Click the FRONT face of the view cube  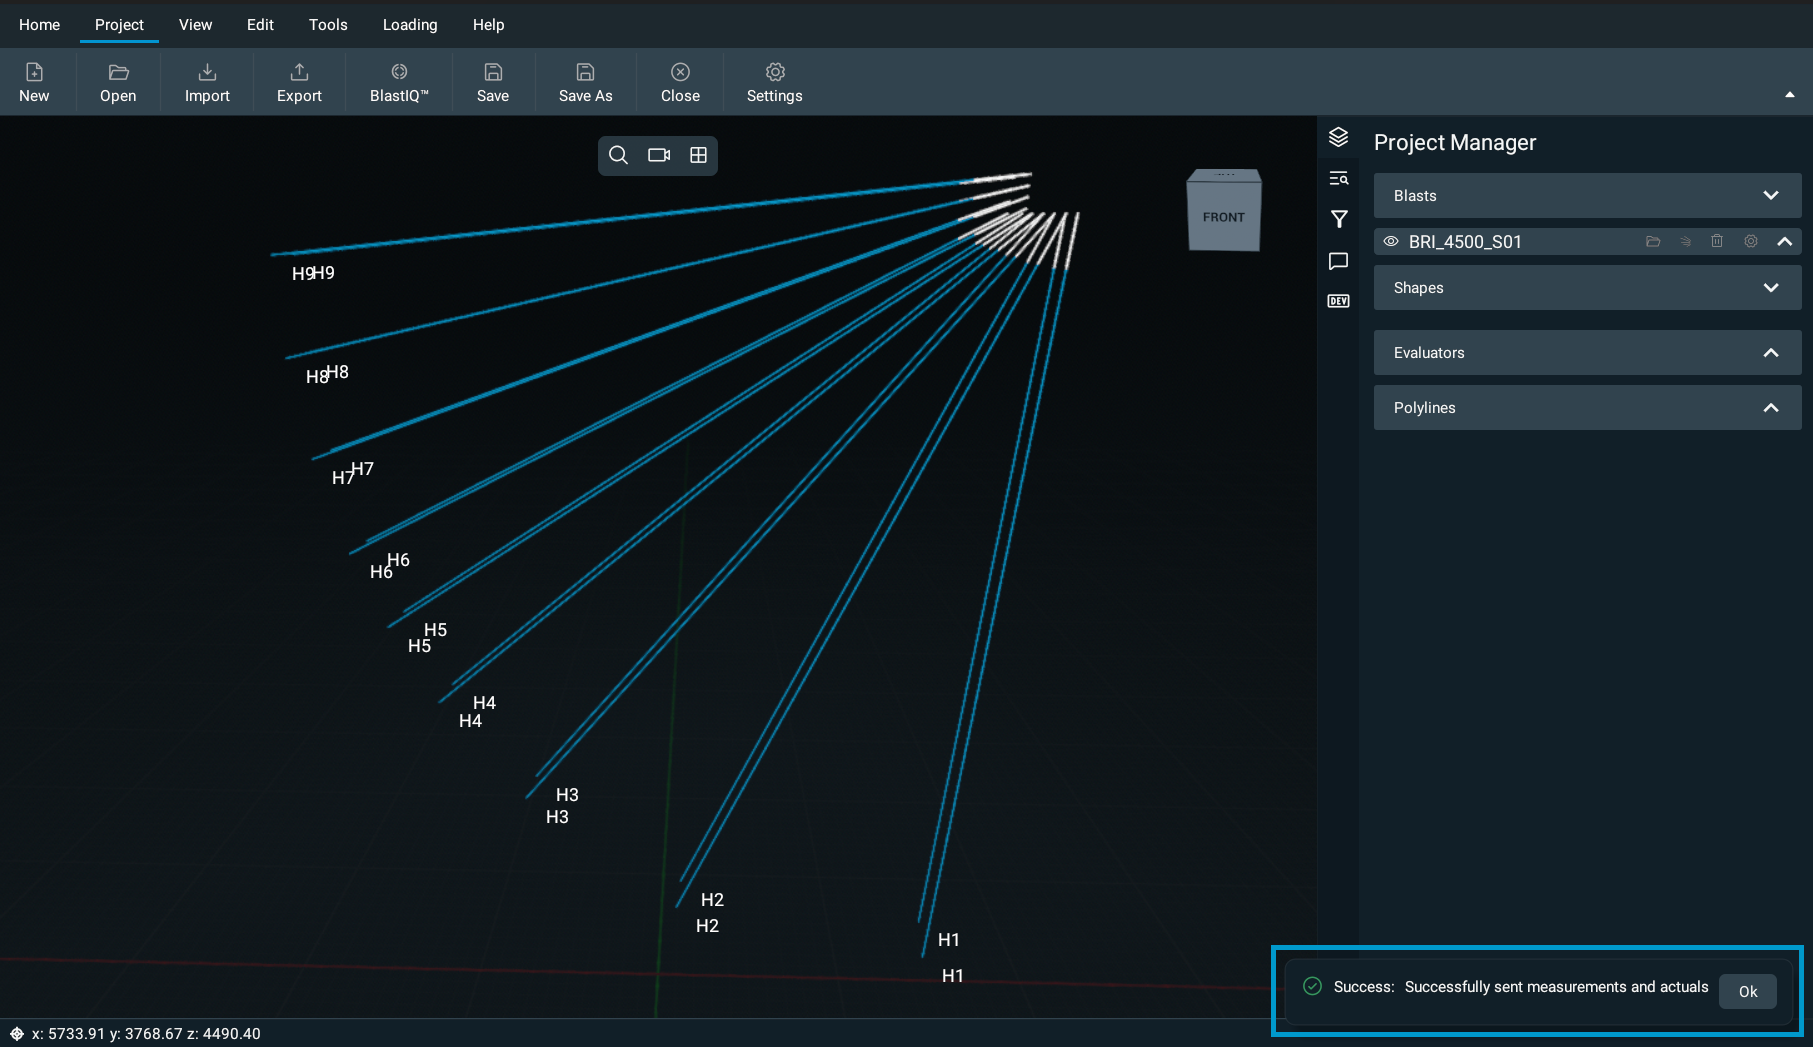(1223, 217)
